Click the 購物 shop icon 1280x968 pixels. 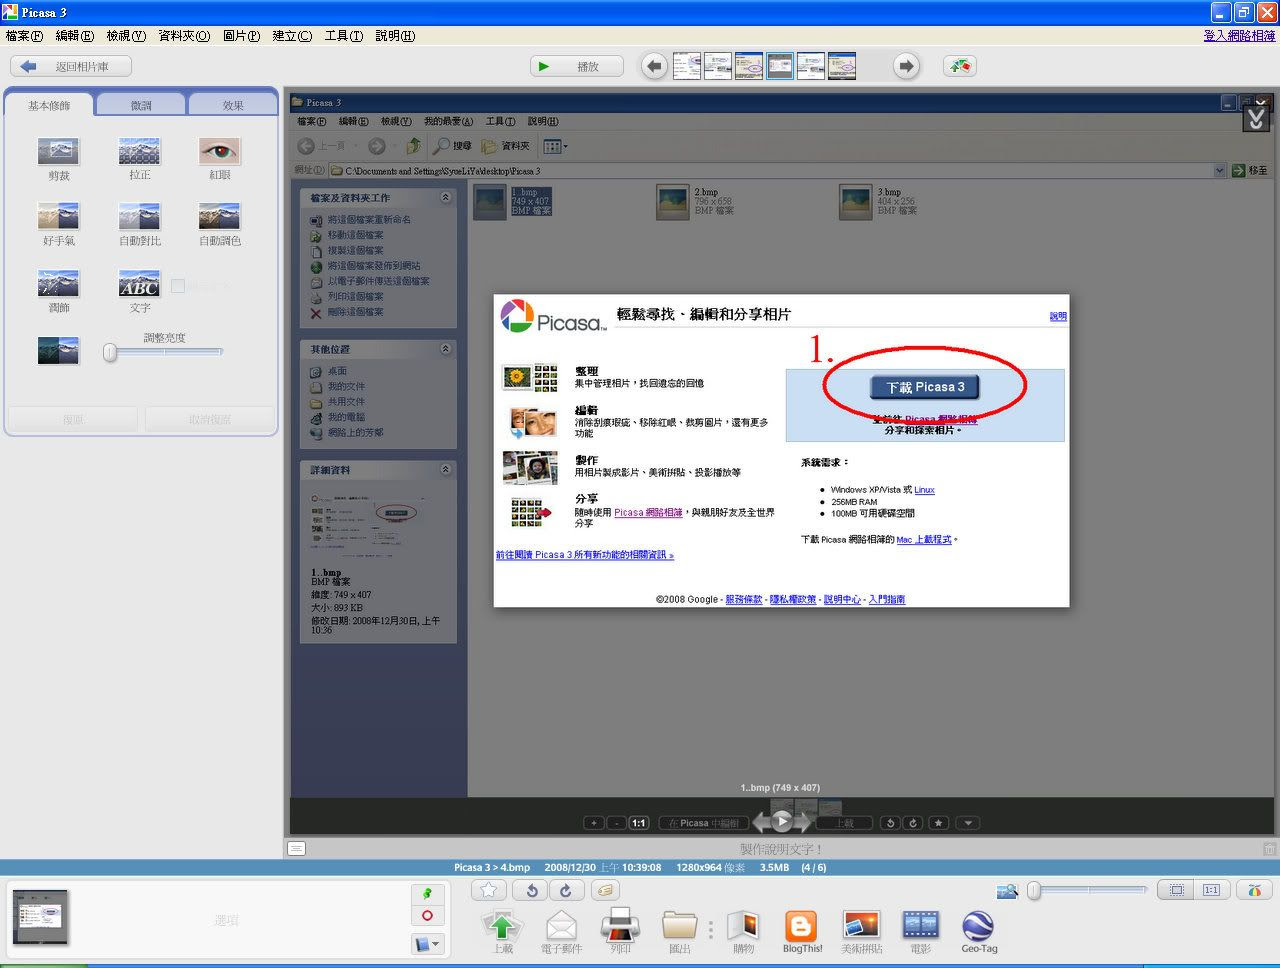(743, 926)
